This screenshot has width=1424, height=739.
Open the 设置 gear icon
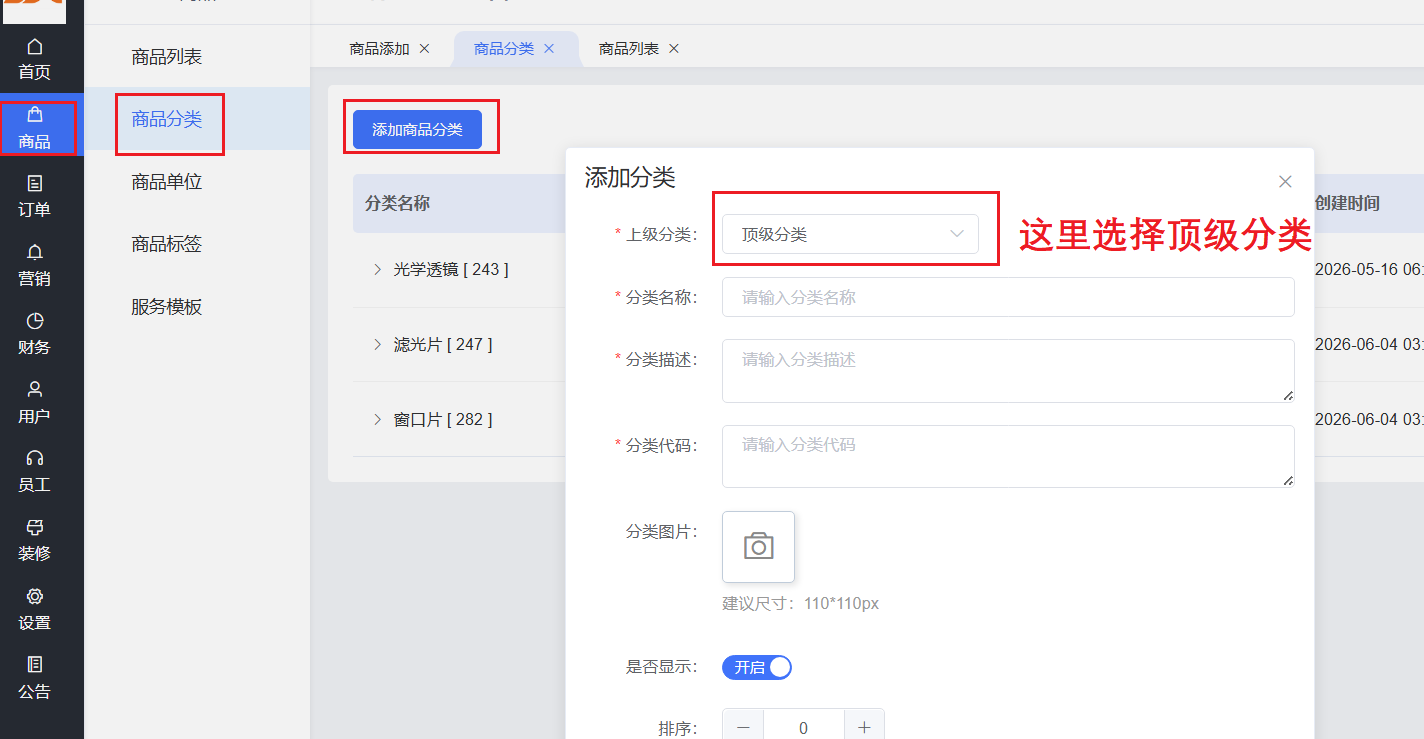pos(35,596)
